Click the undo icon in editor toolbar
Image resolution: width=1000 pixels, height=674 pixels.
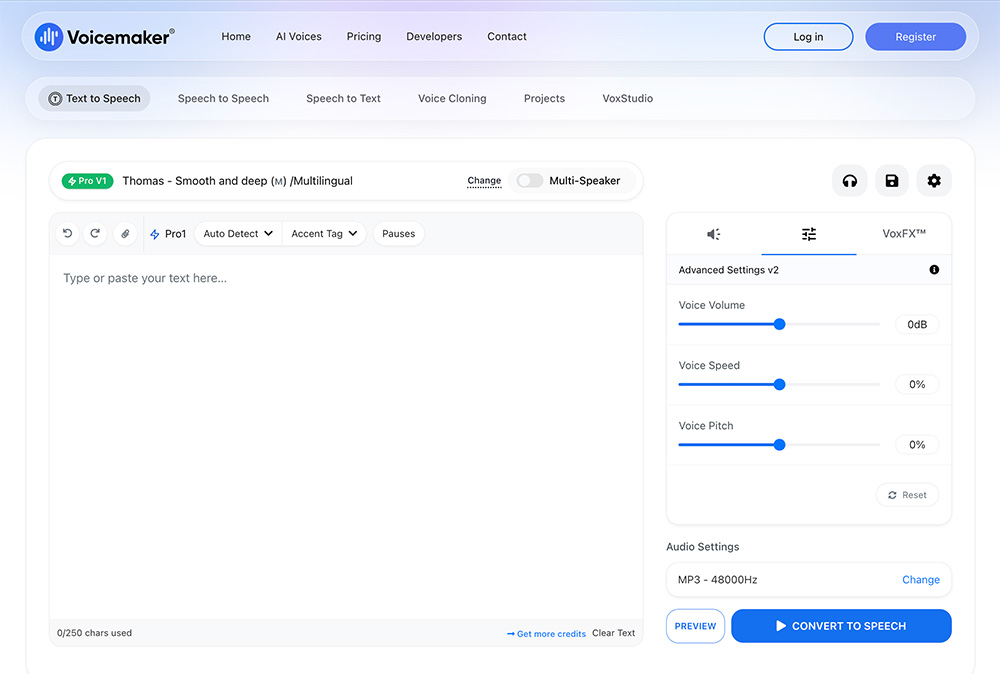click(68, 233)
